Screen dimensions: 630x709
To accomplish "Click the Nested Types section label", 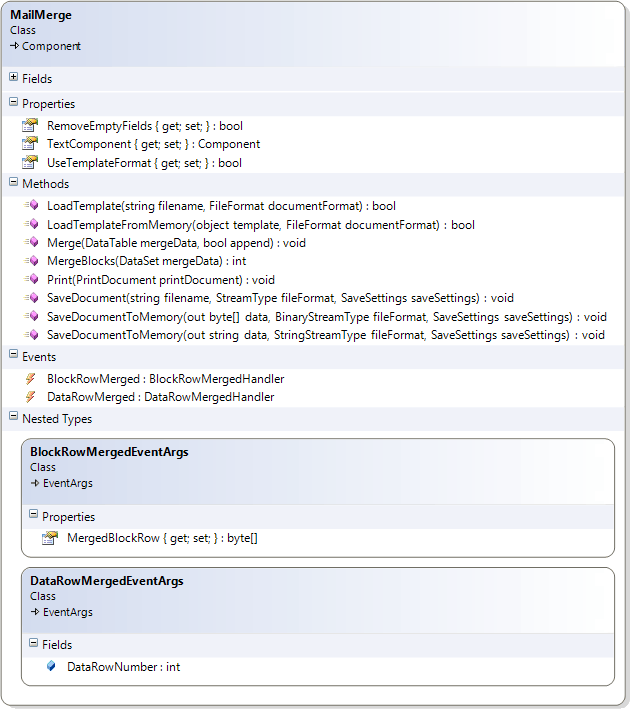I will [57, 419].
